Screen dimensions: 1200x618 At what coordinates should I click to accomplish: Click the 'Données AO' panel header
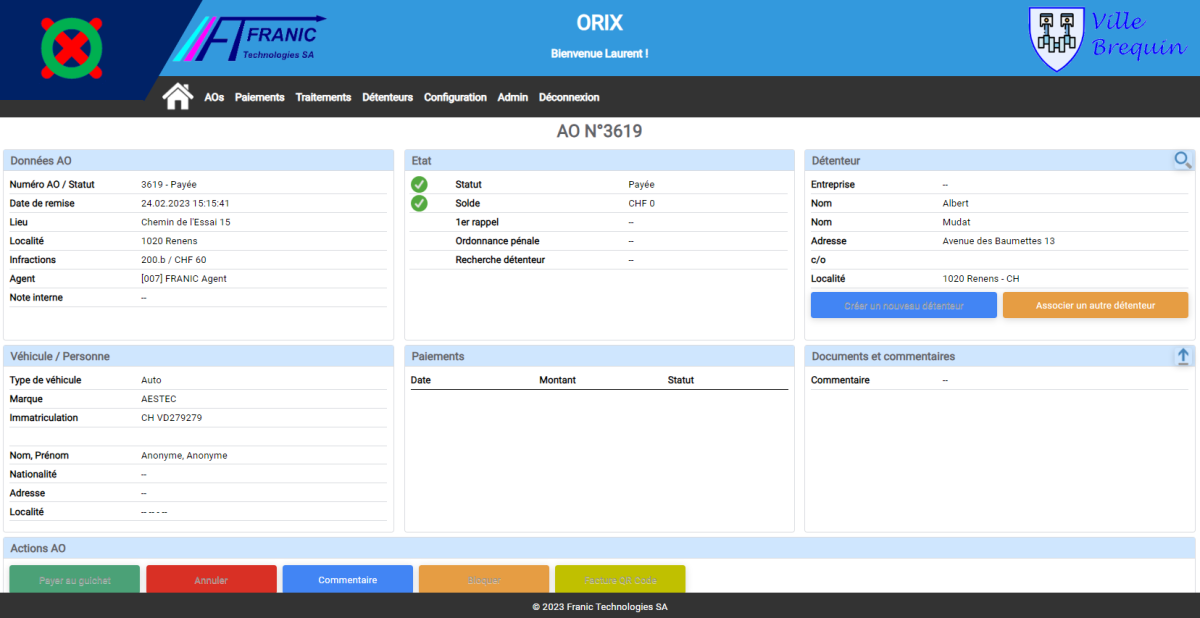[x=199, y=160]
